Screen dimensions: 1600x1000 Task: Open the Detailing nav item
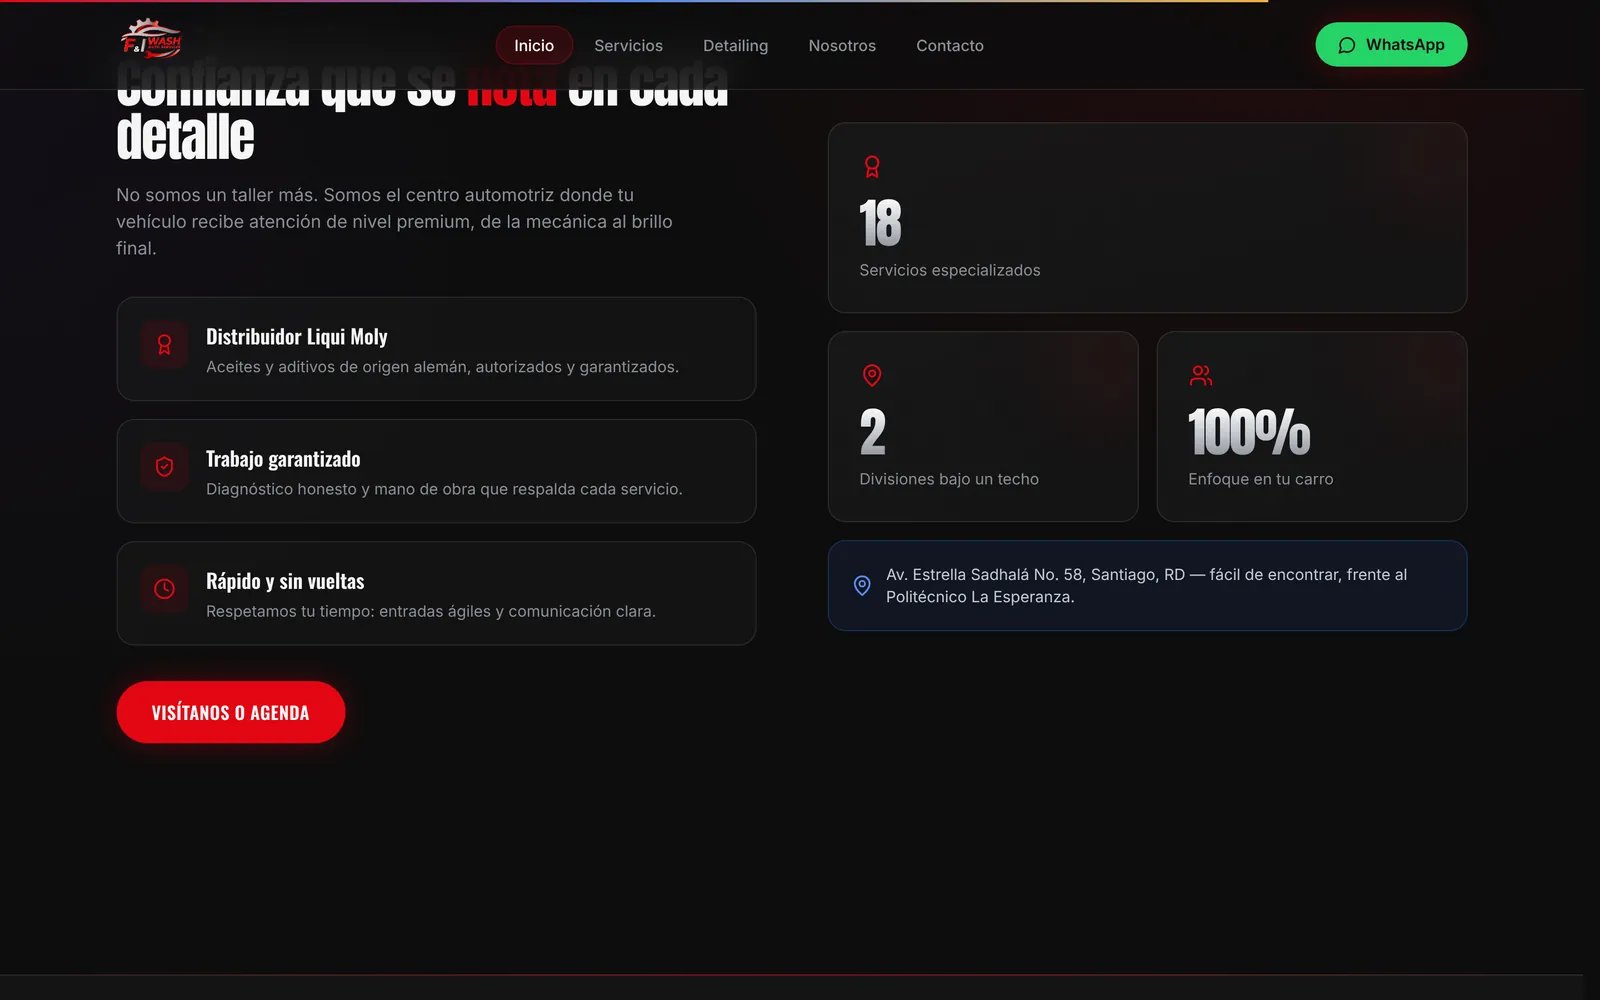point(735,45)
